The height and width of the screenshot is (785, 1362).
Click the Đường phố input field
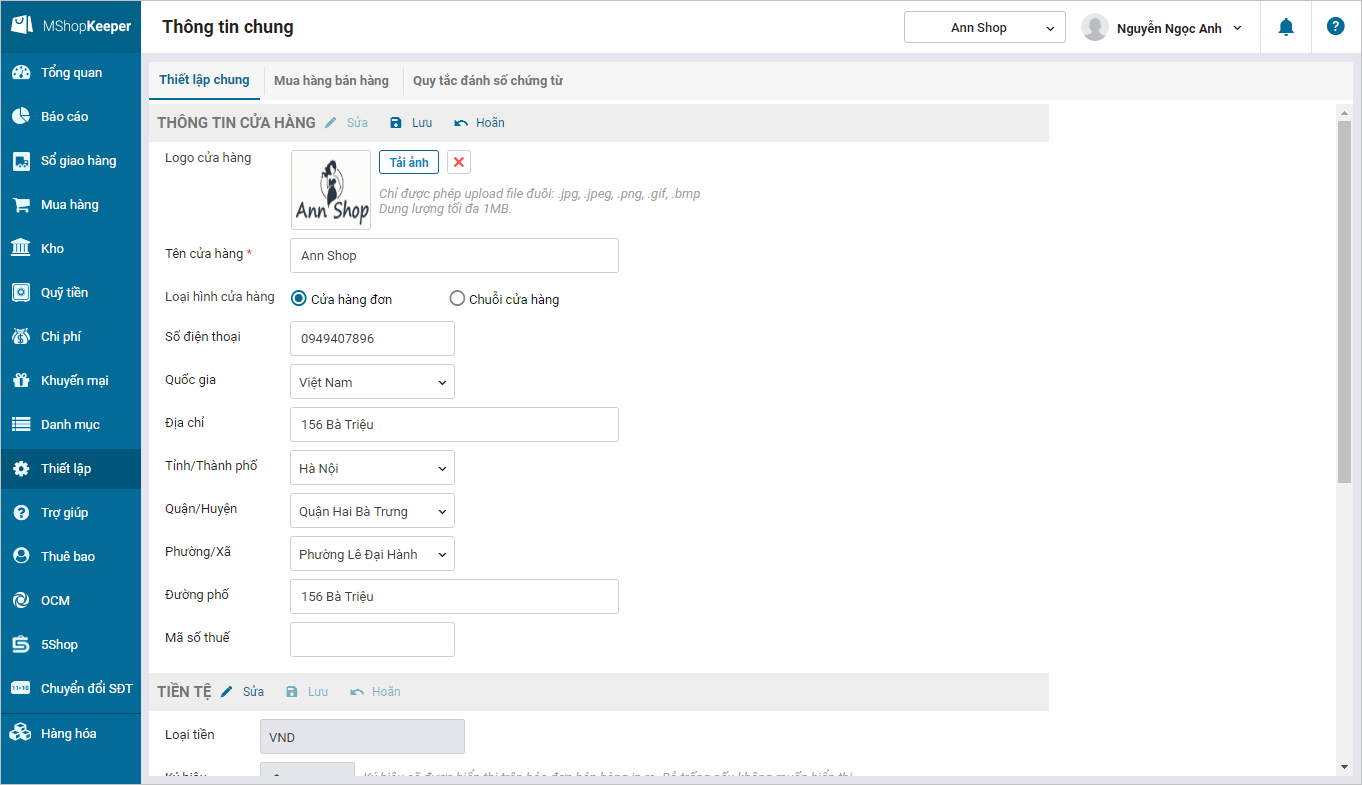(454, 596)
